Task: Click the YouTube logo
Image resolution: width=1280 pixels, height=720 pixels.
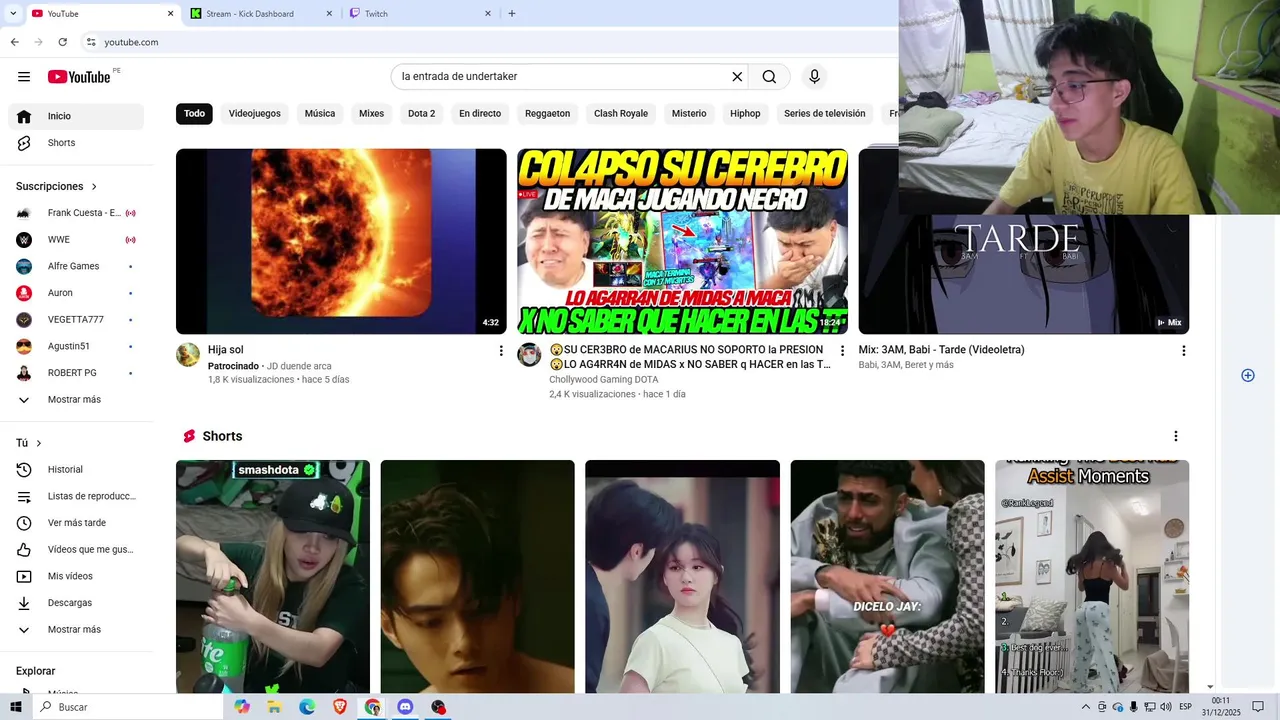Action: (79, 77)
